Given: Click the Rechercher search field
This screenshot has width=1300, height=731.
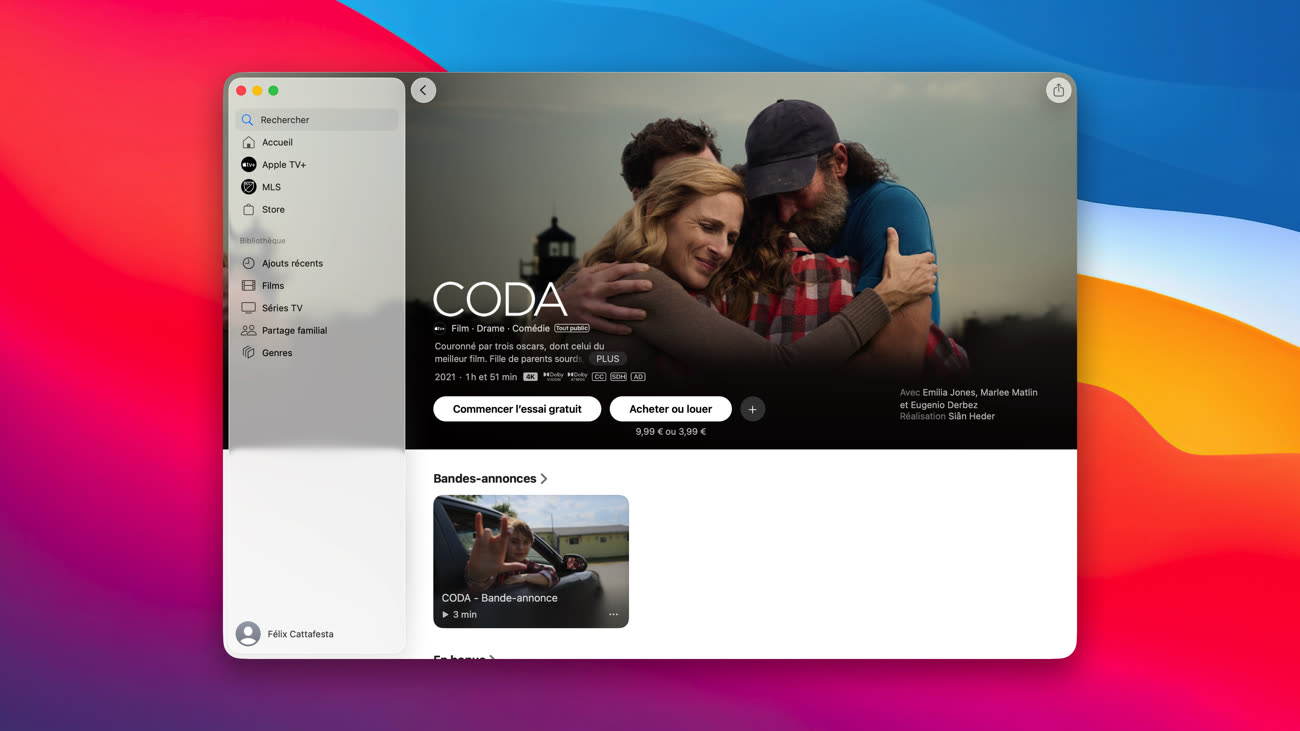Looking at the screenshot, I should pyautogui.click(x=317, y=120).
